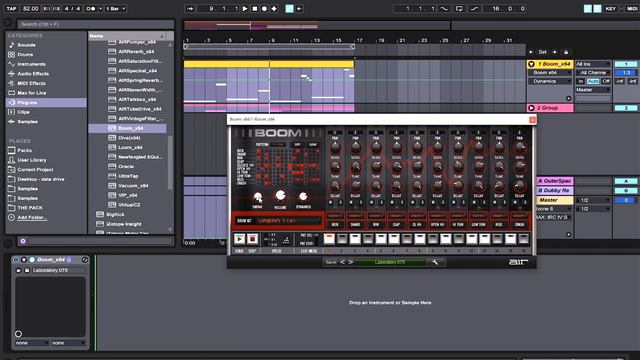Click the Arrangement Record button
Image resolution: width=640 pixels, height=360 pixels.
(264, 8)
